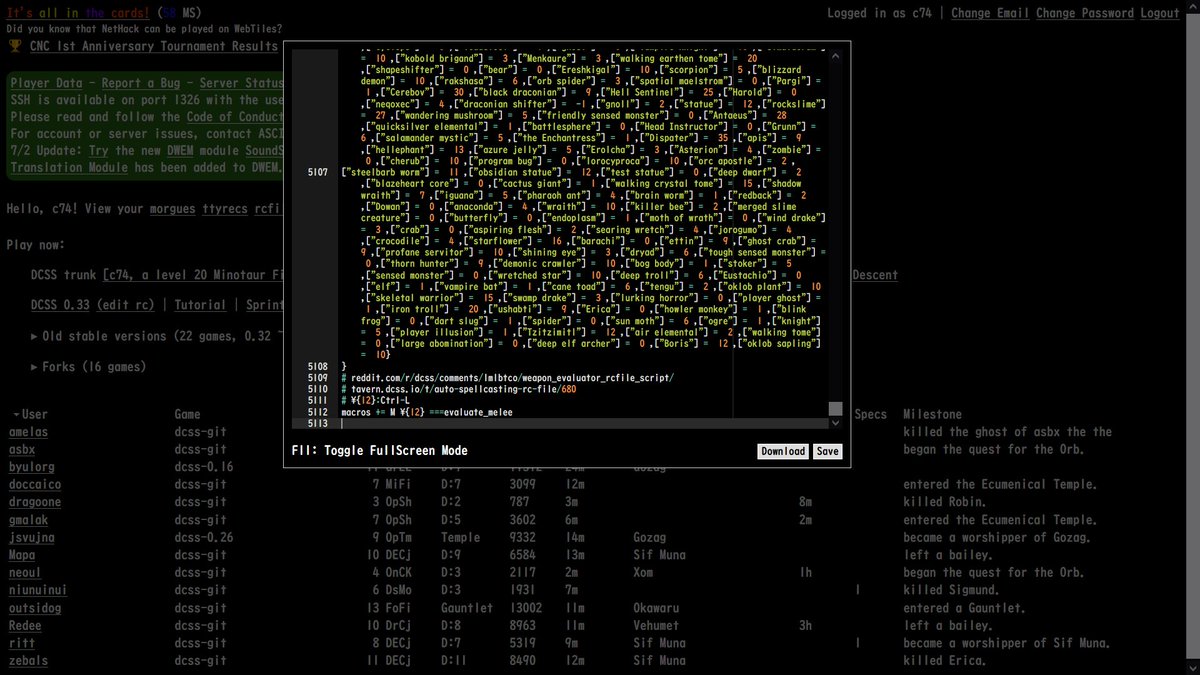Click "killed Erica." milestone text
Screen dimensions: 1200x675
point(943,661)
